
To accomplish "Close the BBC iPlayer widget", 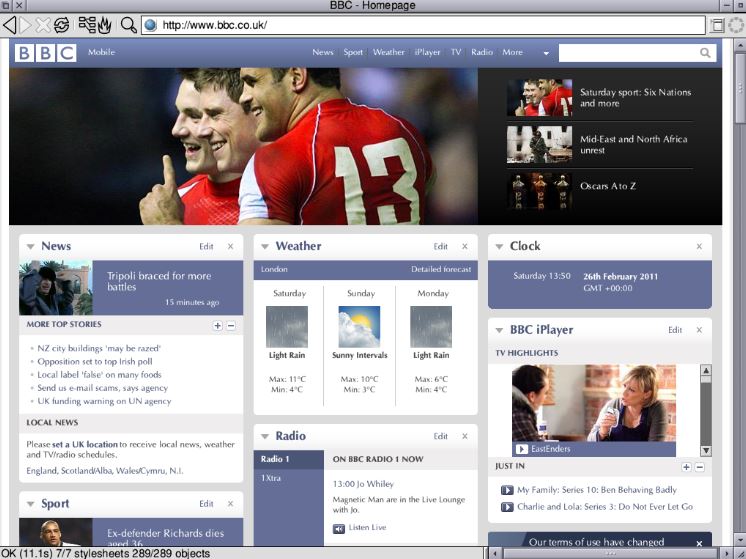I will pyautogui.click(x=699, y=330).
